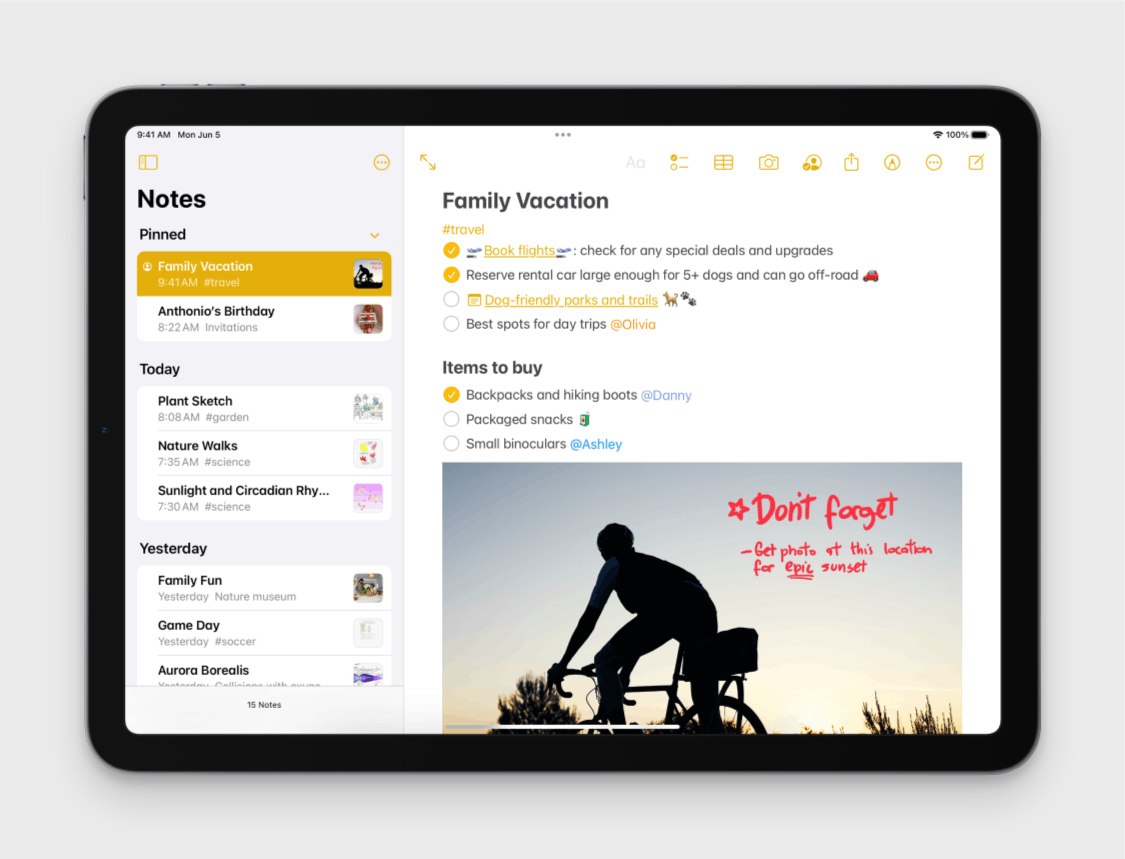
Task: Tap the Sunlight and Circadian thumbnail
Action: tap(368, 498)
